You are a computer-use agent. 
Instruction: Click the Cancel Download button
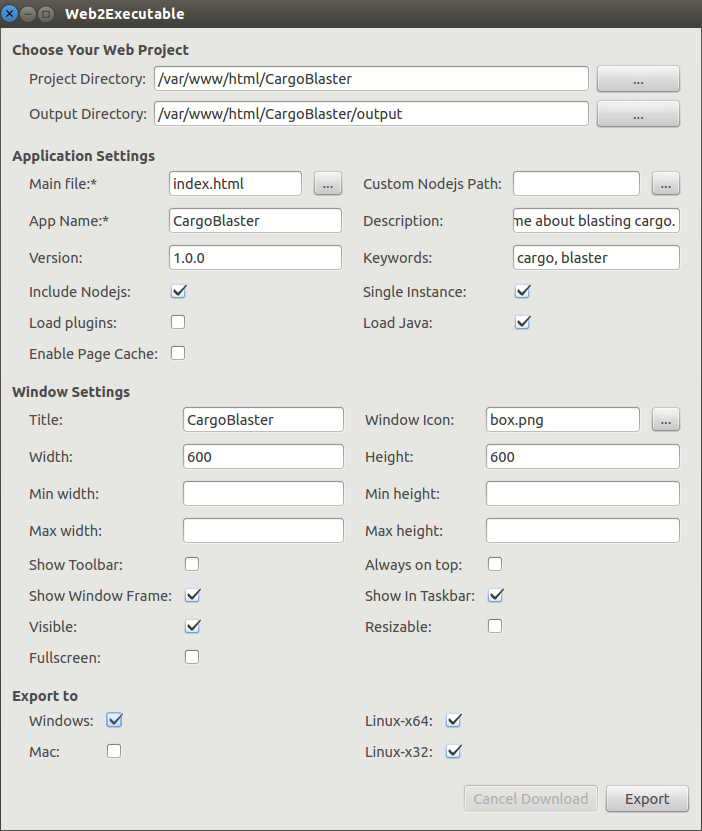click(530, 798)
